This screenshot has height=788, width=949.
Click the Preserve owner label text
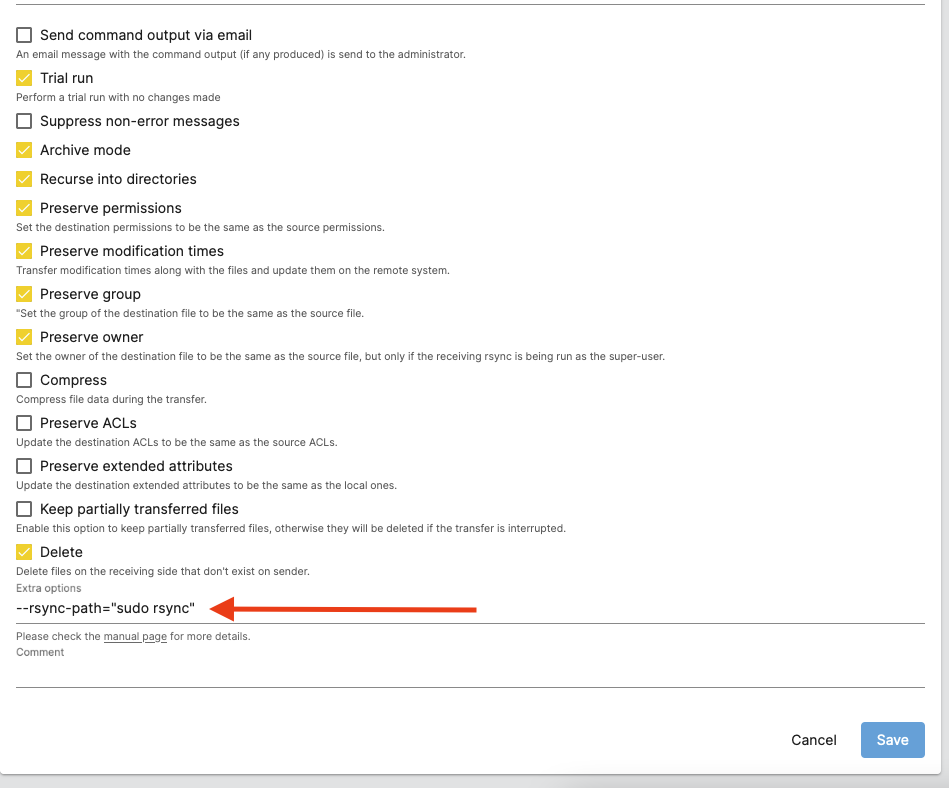click(x=92, y=337)
